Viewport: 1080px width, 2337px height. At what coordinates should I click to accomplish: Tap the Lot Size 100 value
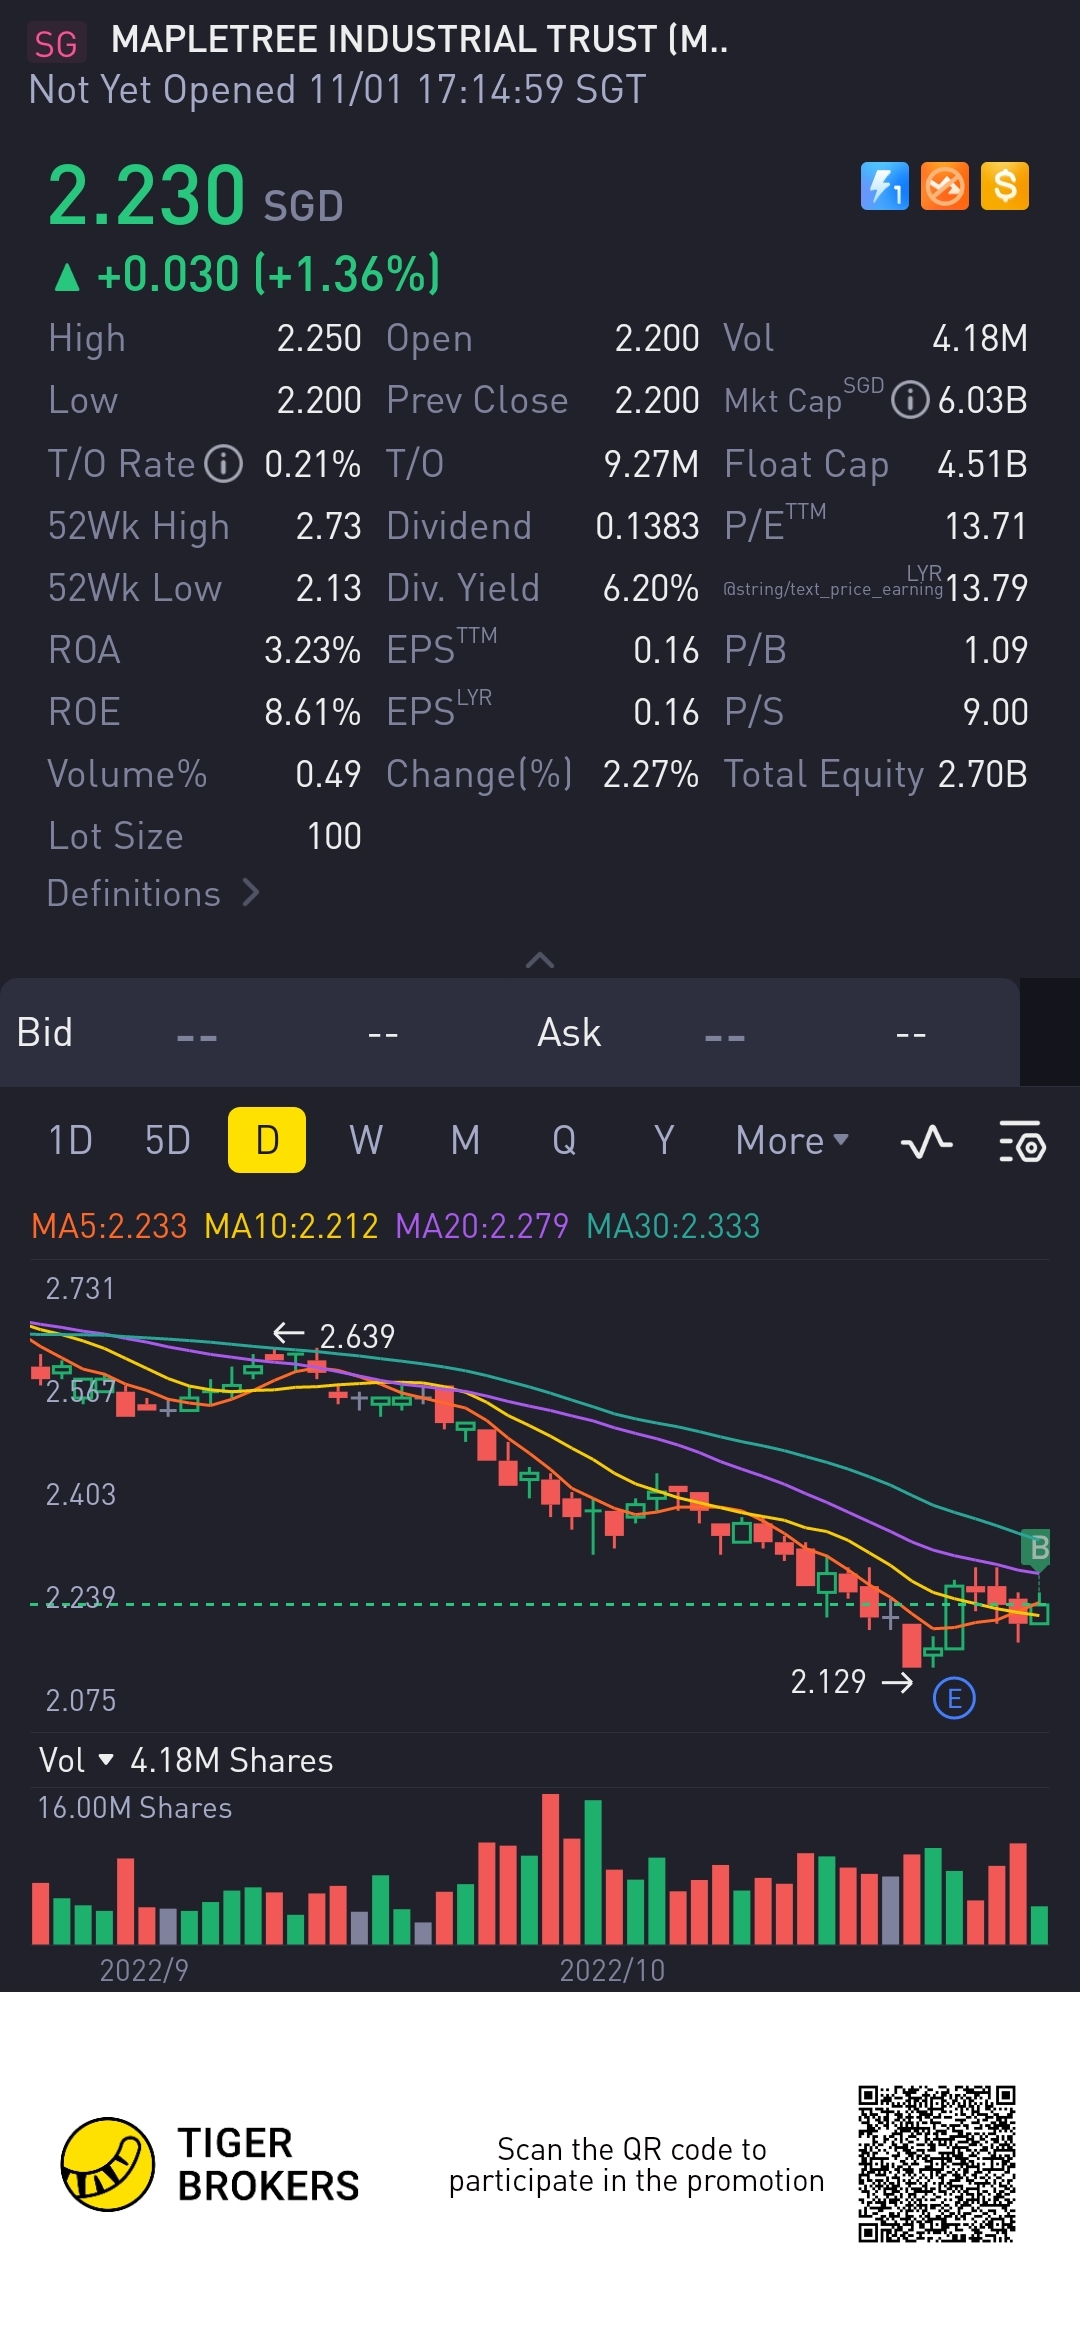[x=334, y=836]
